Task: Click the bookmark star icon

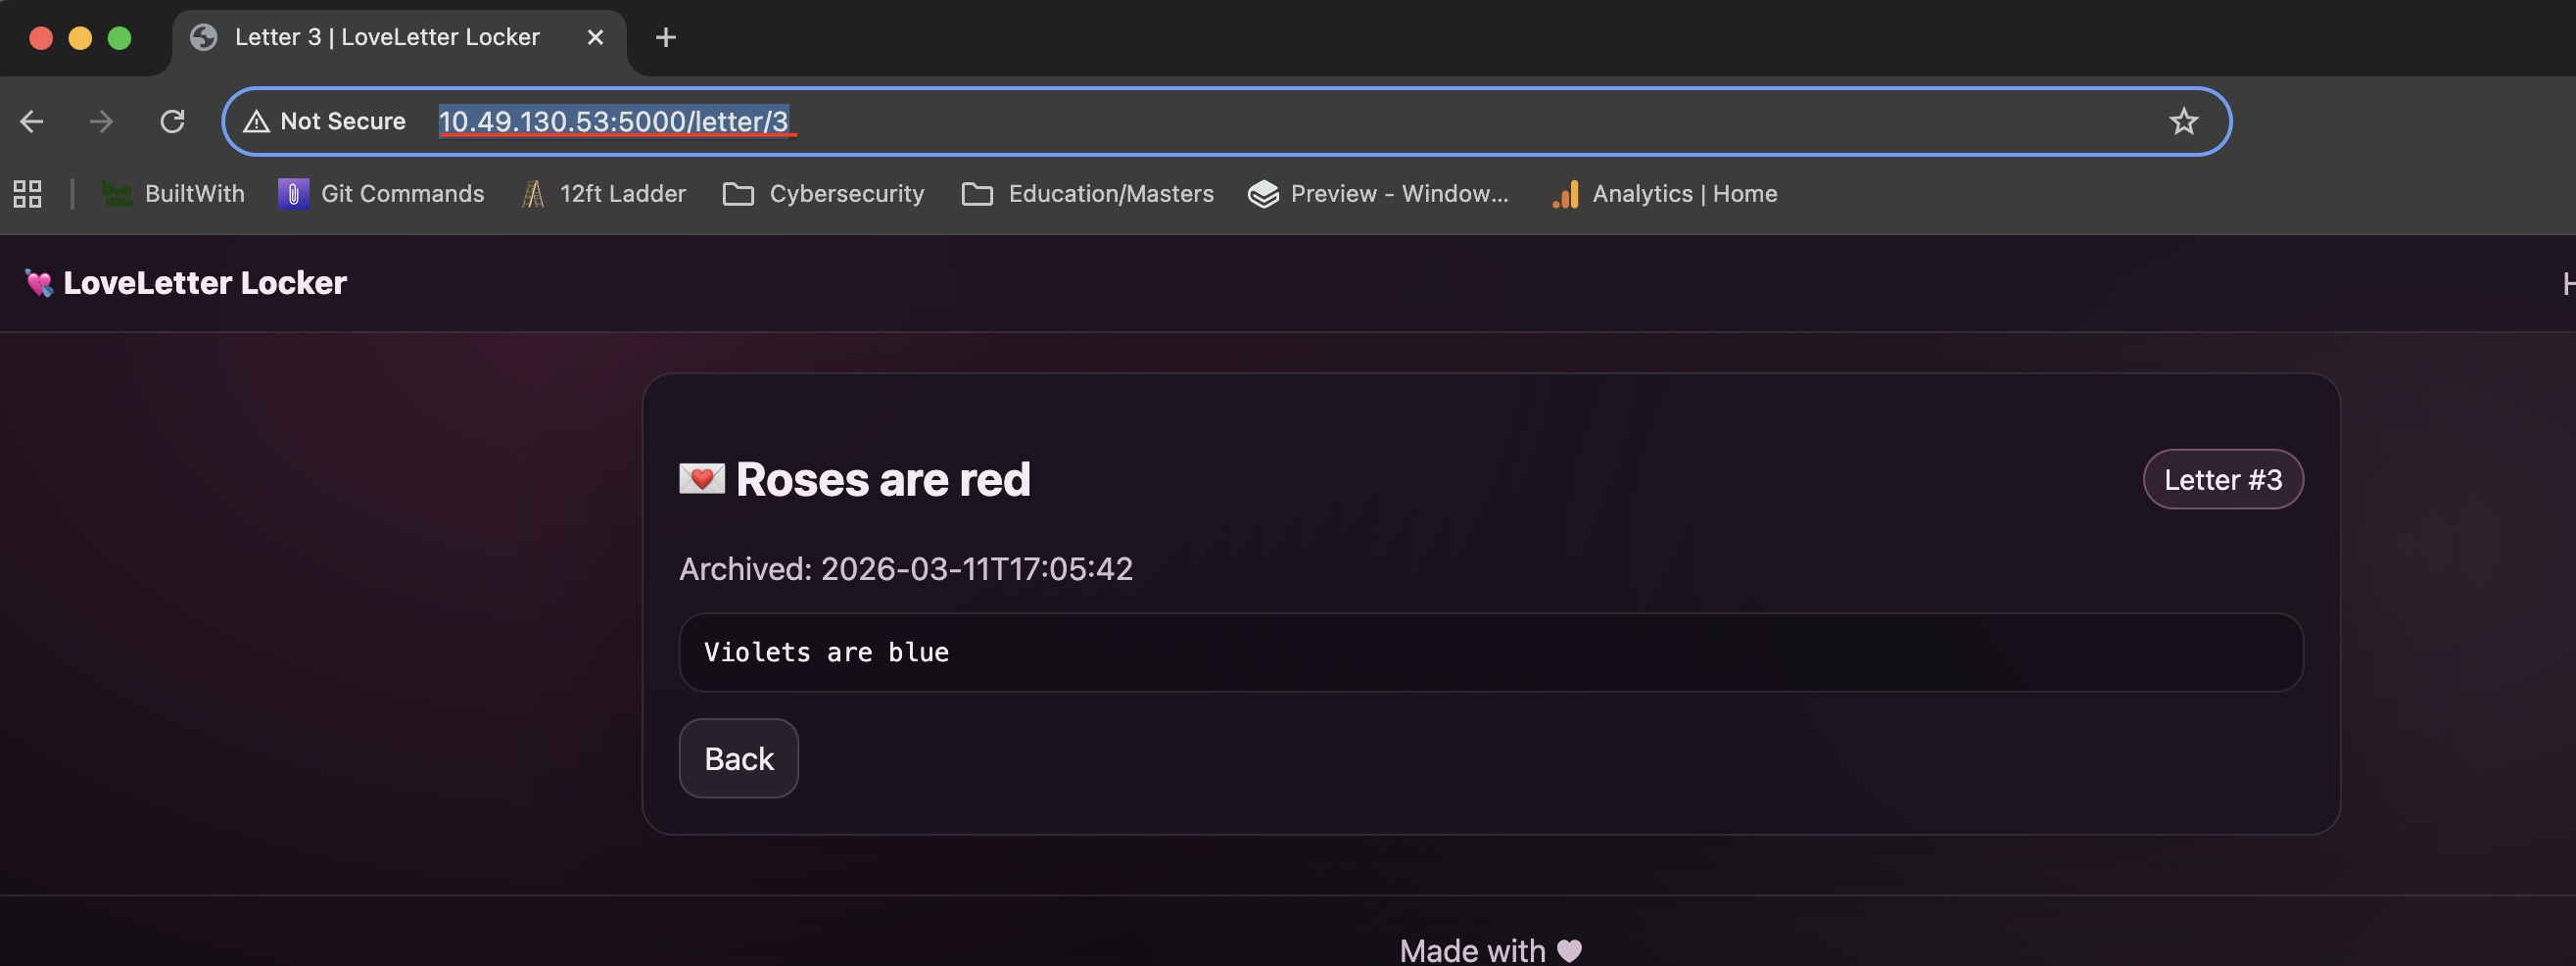Action: pos(2184,121)
